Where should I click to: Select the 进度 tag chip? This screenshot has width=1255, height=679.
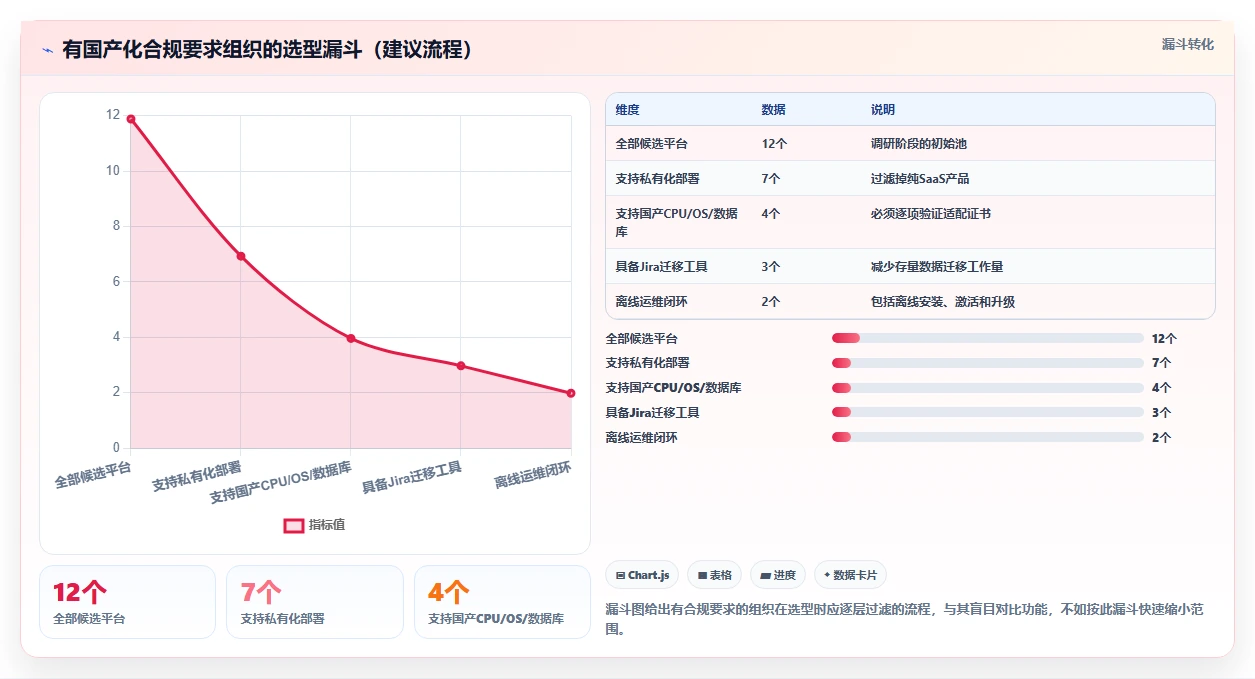[x=778, y=575]
